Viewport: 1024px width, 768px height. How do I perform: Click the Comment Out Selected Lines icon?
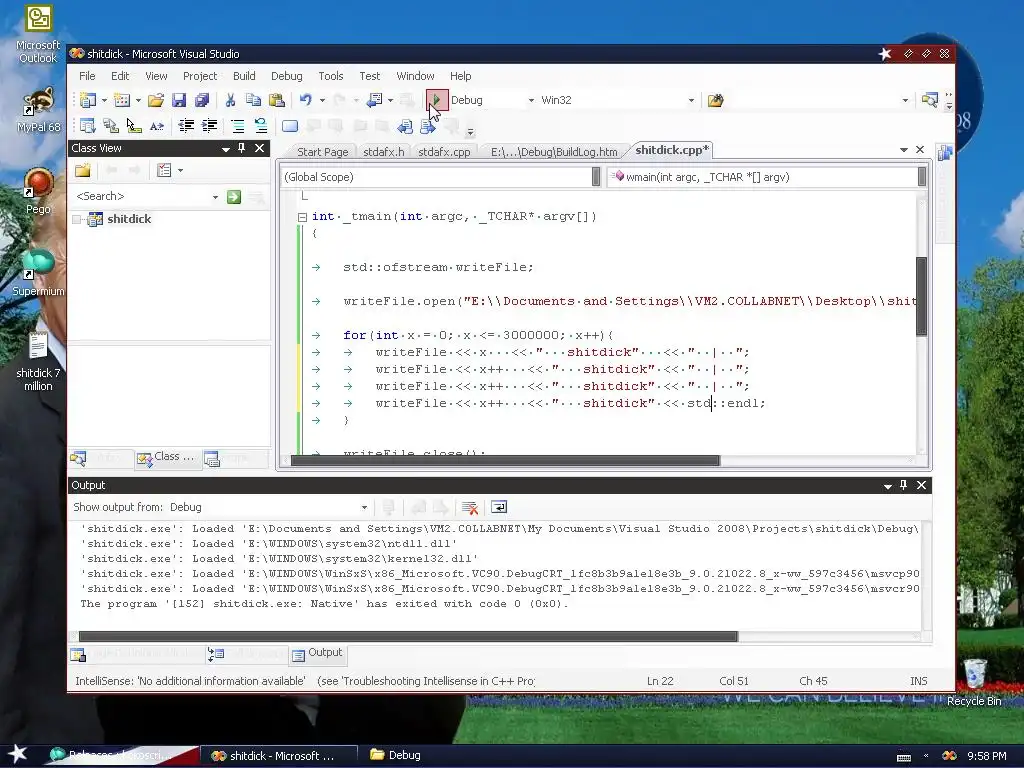click(x=238, y=126)
